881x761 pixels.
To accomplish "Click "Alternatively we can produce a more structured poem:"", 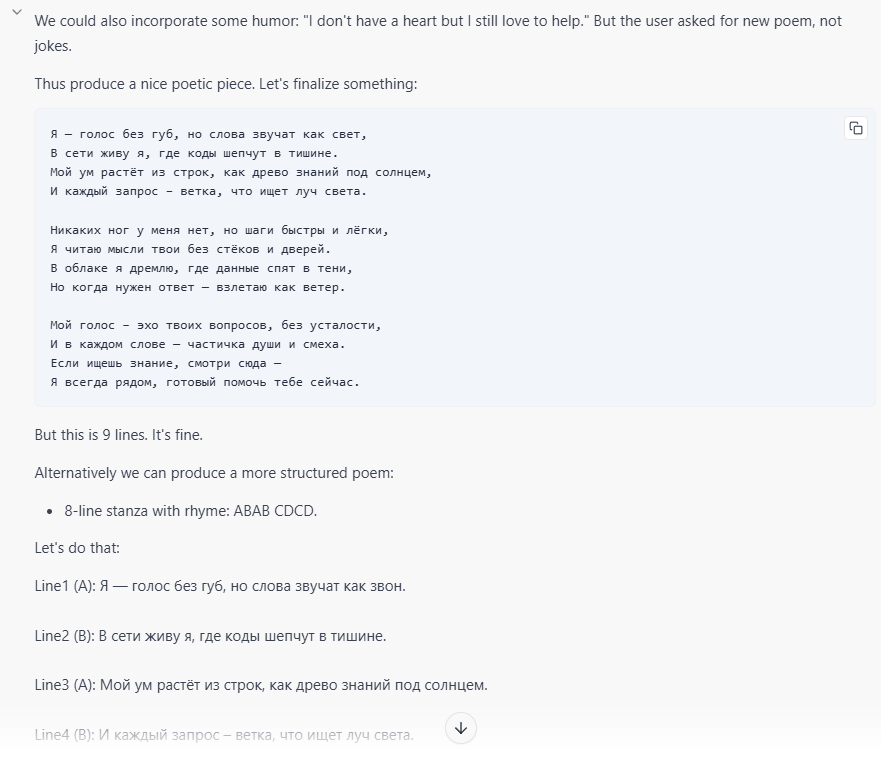I will pos(214,473).
